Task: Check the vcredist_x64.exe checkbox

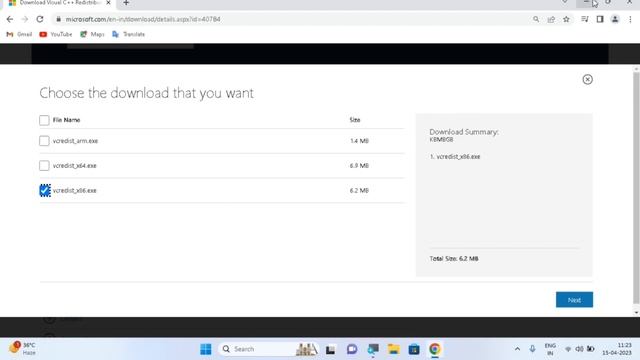Action: point(44,166)
